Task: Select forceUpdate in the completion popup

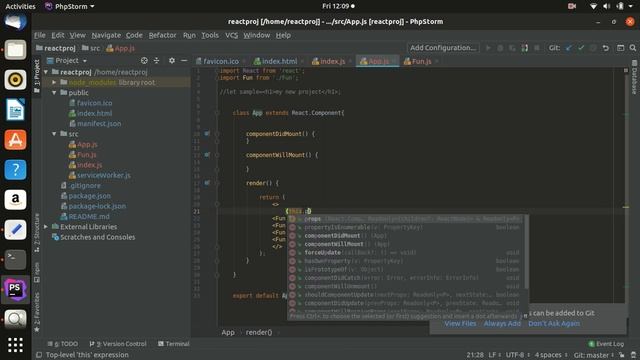Action: coord(405,253)
